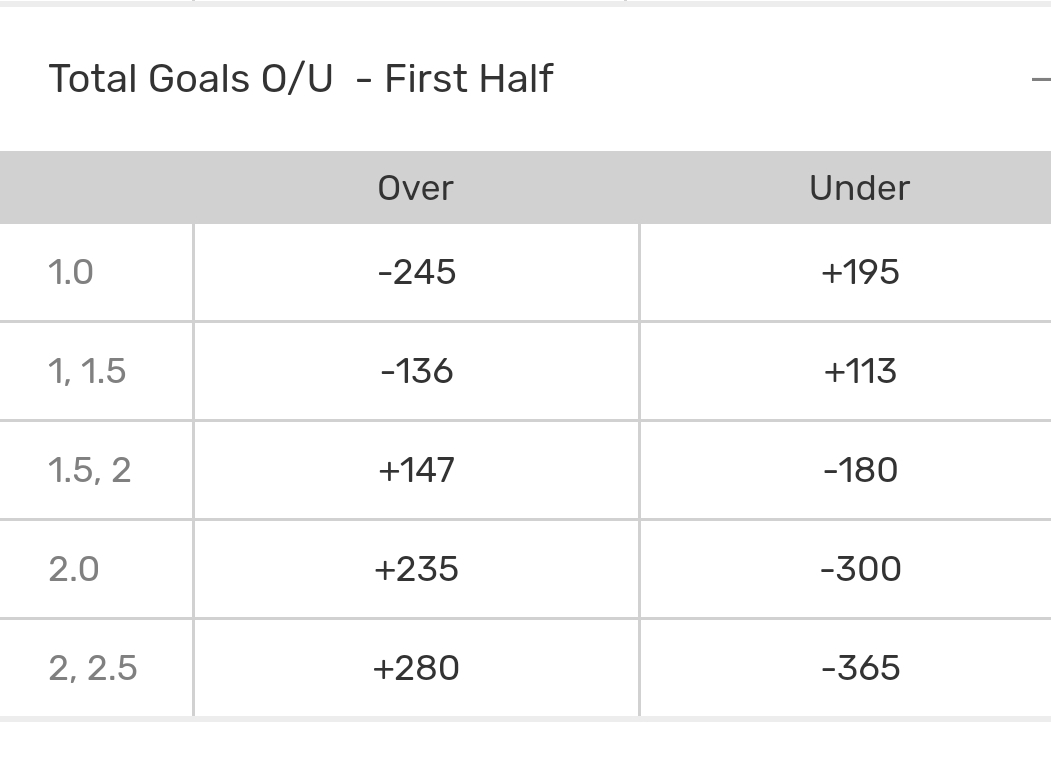Add Under 2, 2.5 at -365

(x=859, y=668)
